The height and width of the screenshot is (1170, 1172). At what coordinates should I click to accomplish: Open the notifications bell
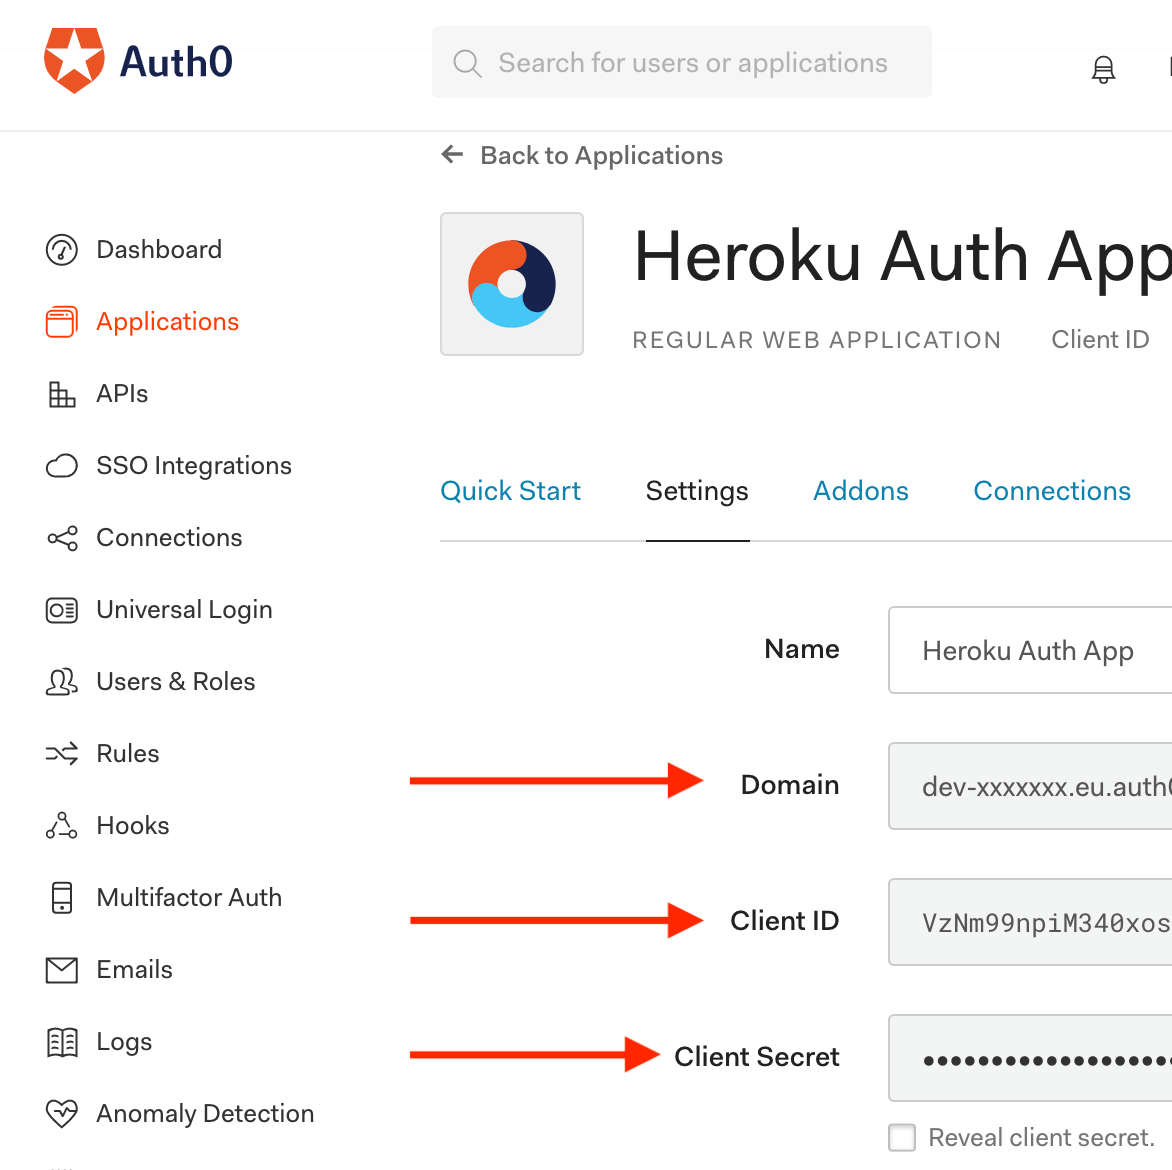click(1103, 70)
